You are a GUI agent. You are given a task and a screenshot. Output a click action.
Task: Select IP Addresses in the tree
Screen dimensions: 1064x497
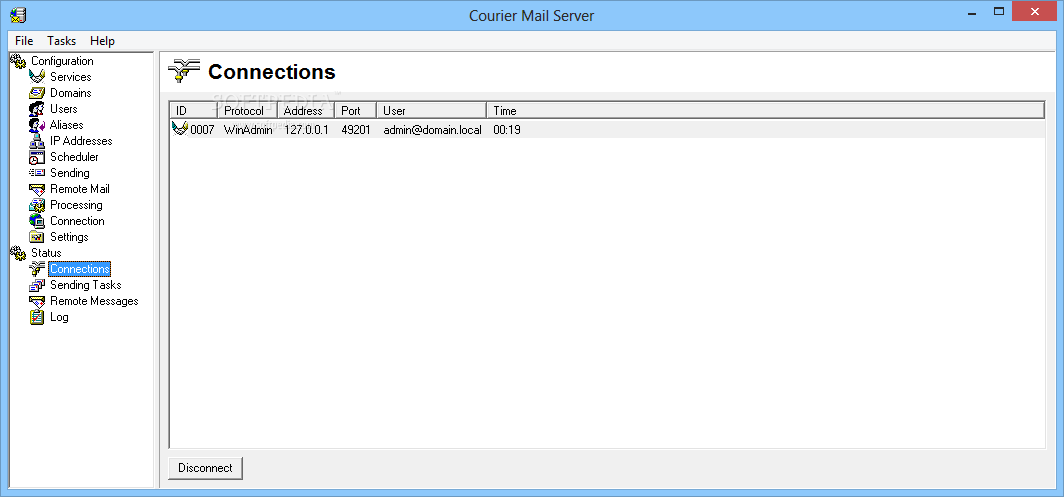click(x=81, y=141)
